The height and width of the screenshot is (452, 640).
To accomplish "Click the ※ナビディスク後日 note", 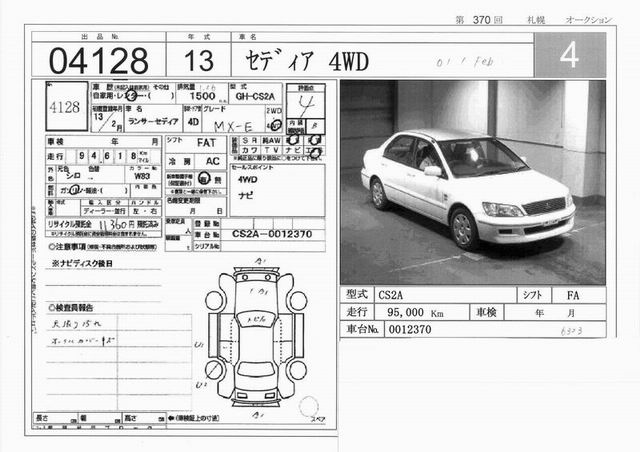I will (82, 263).
